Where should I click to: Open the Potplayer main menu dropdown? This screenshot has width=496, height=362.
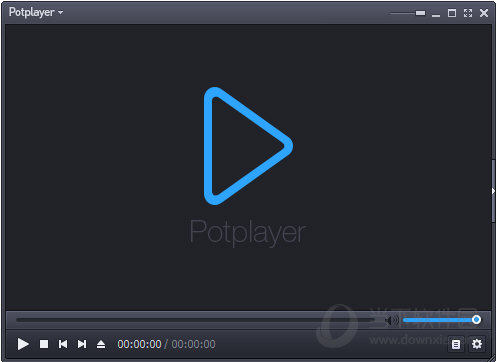pos(36,12)
